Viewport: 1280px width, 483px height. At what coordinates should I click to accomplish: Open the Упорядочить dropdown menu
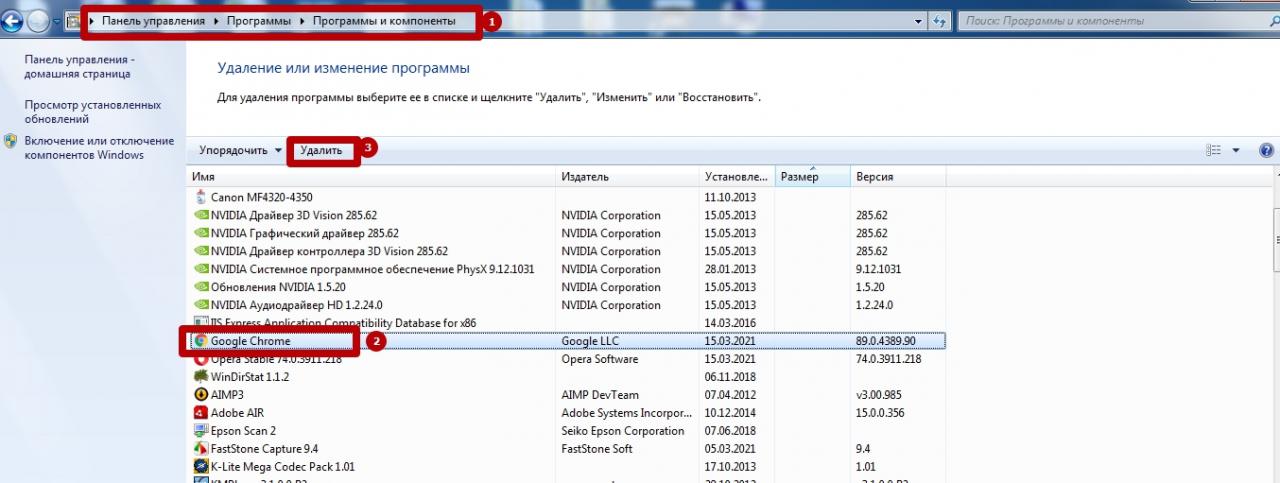[x=240, y=151]
